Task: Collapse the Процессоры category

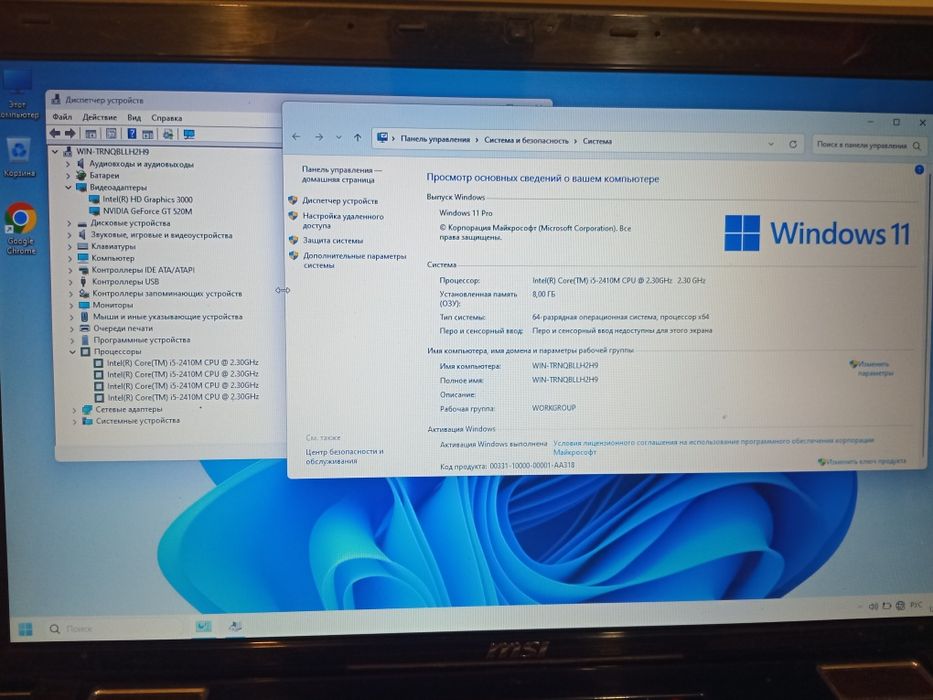Action: 72,352
